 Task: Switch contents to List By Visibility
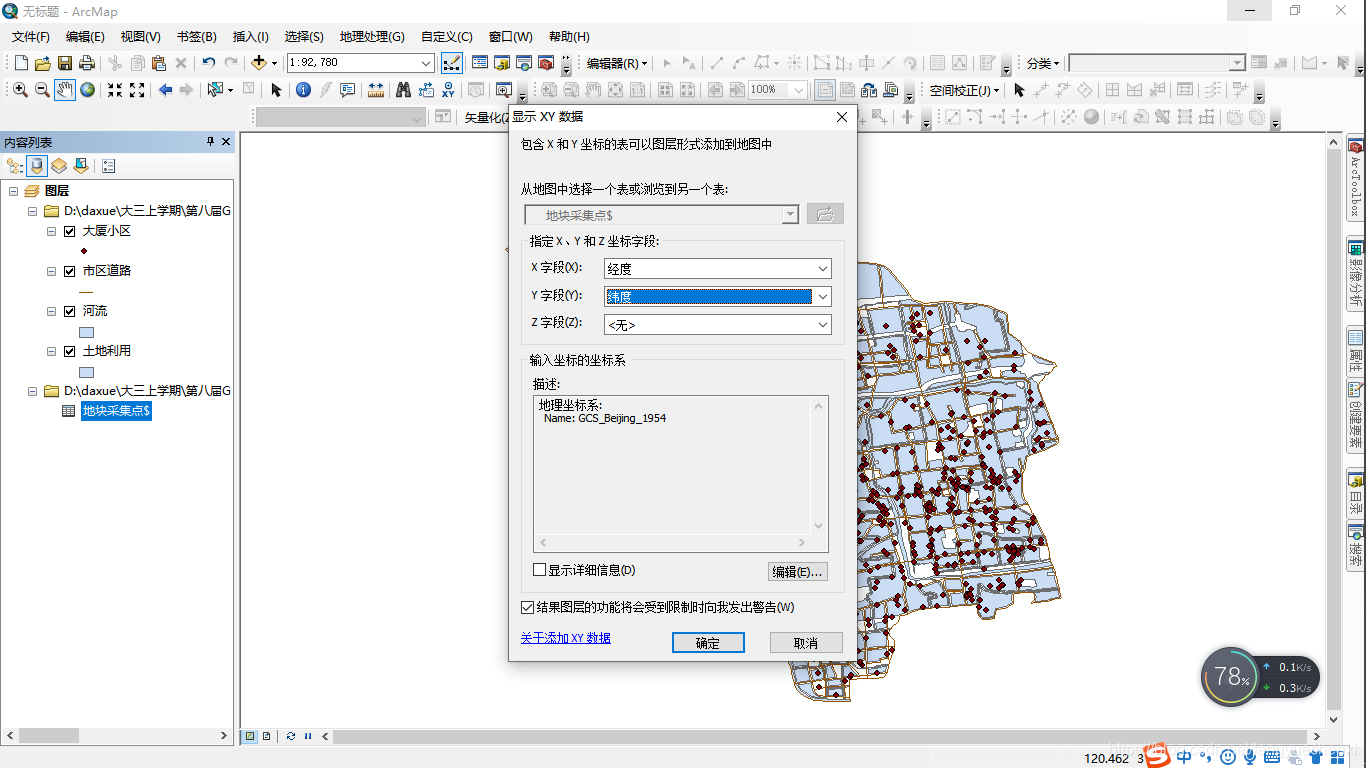[59, 166]
